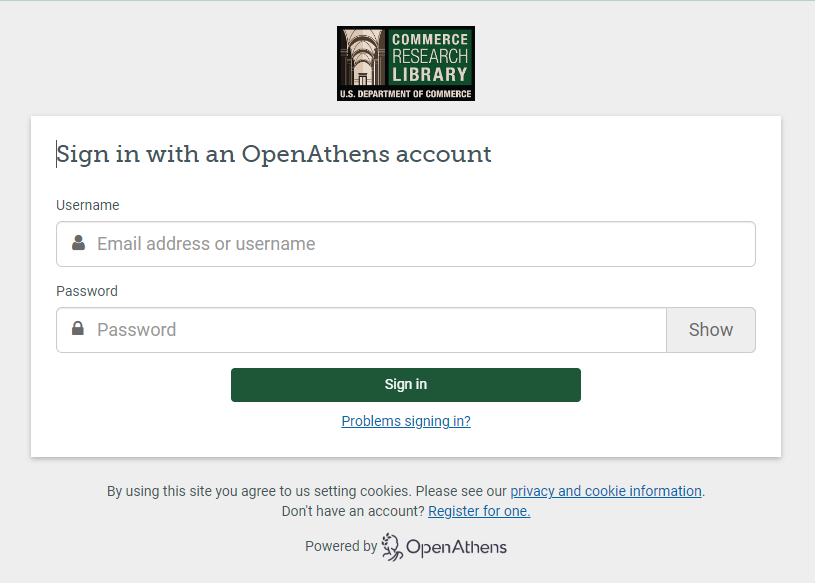Focus the Email address or username field
Image resolution: width=815 pixels, height=583 pixels.
point(420,244)
